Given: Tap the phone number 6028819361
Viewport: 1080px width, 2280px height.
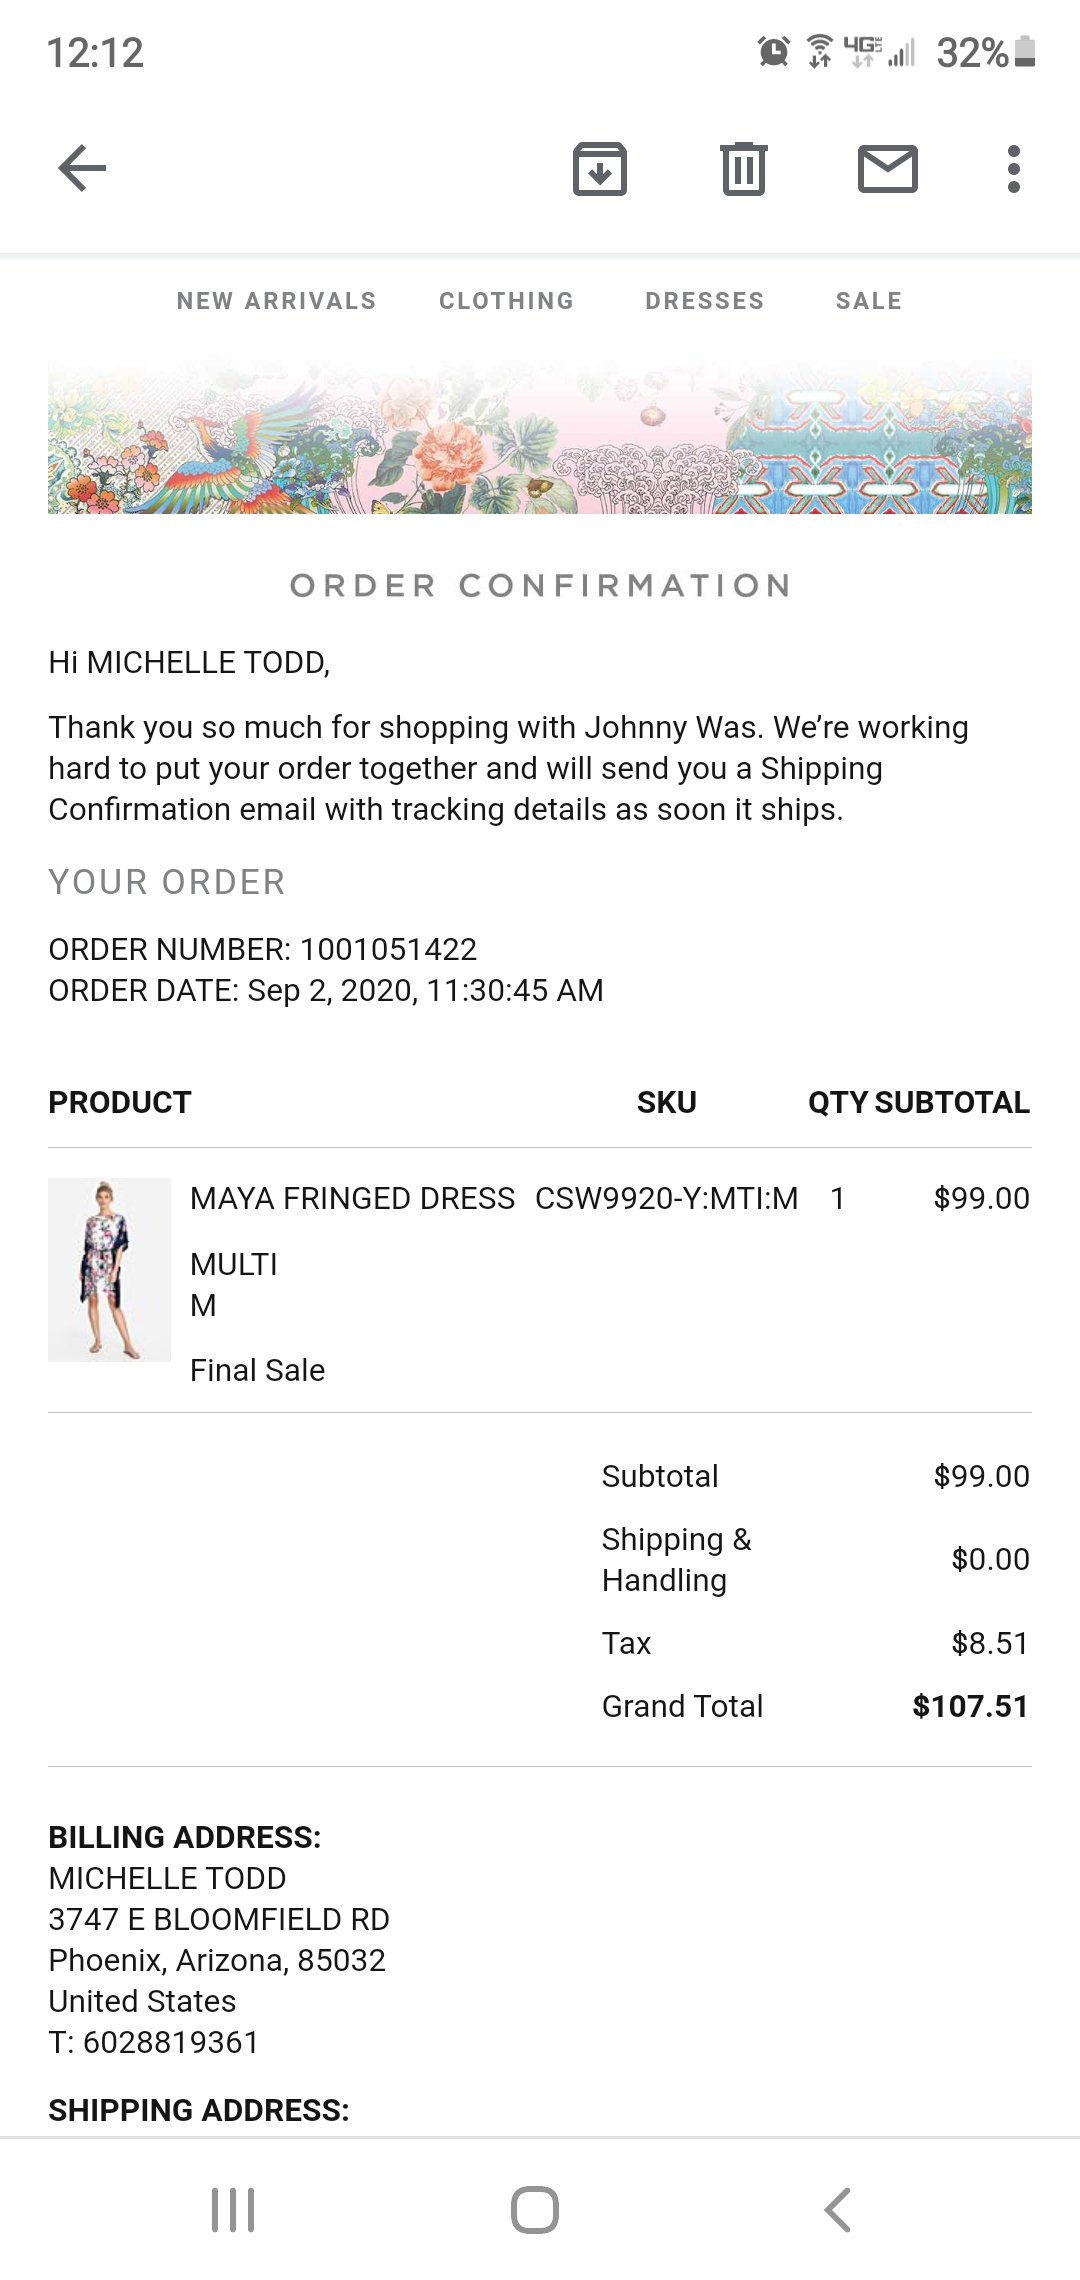Looking at the screenshot, I should coord(170,2042).
